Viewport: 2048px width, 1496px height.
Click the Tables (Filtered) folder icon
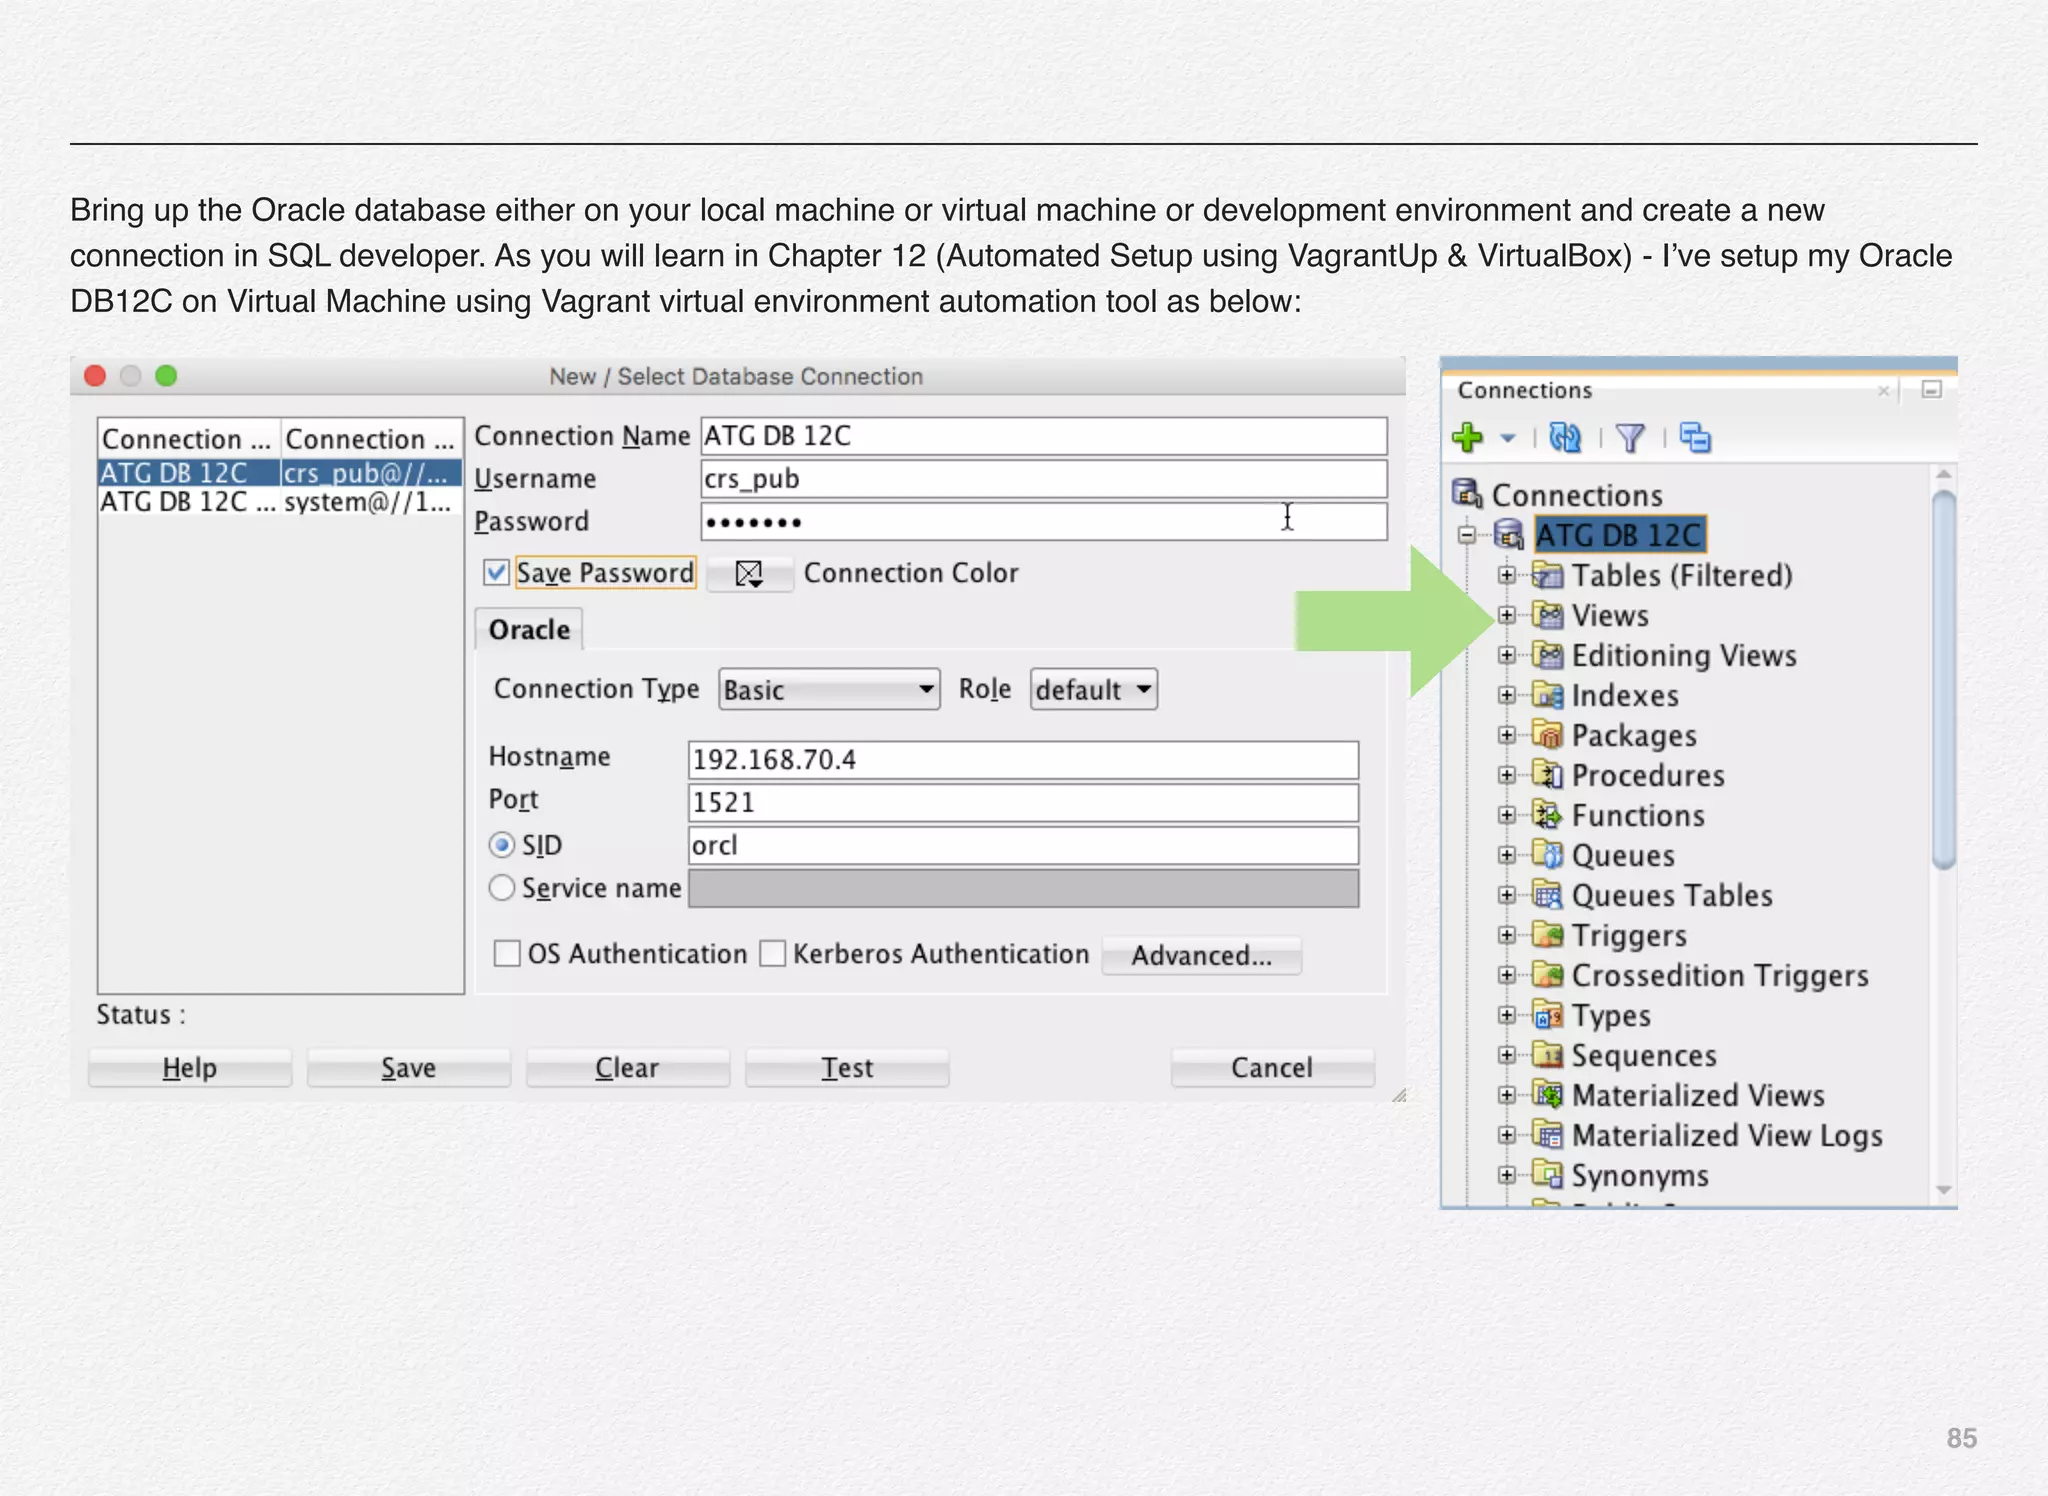[1547, 575]
